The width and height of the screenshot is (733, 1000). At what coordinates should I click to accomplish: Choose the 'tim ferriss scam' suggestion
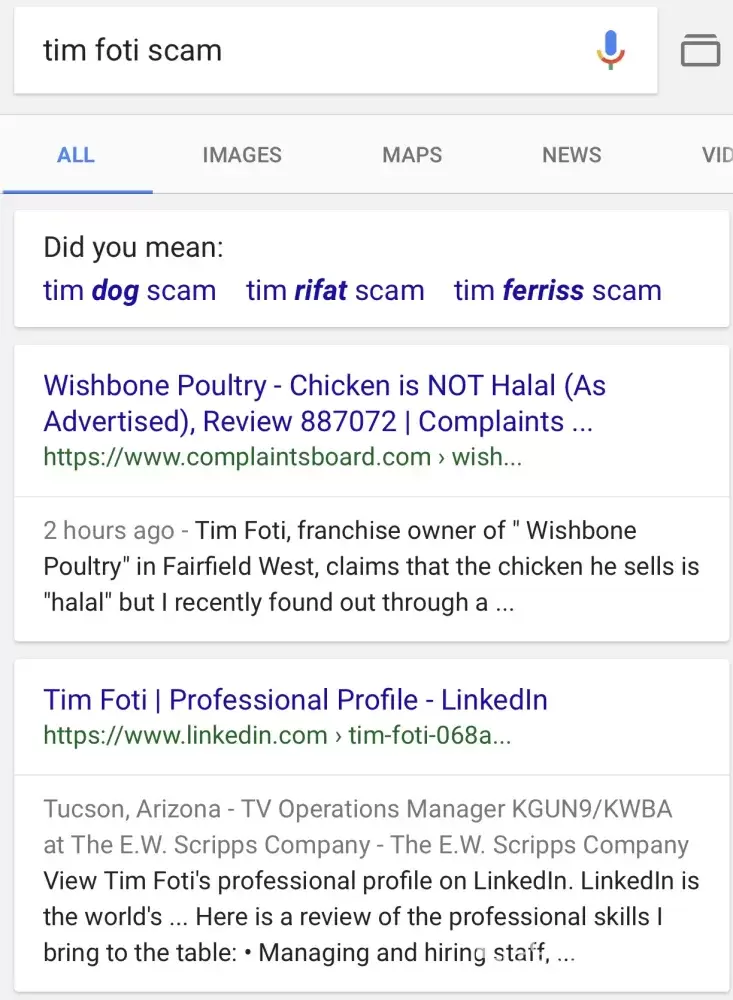pos(558,291)
